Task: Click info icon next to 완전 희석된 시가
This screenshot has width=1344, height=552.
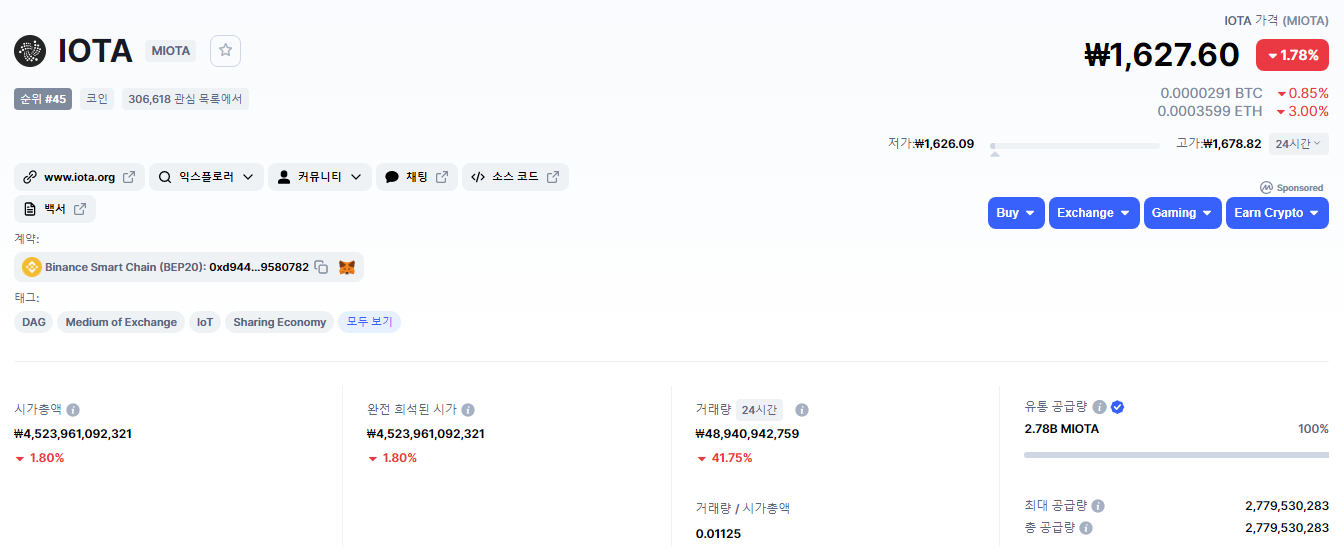Action: [x=468, y=410]
